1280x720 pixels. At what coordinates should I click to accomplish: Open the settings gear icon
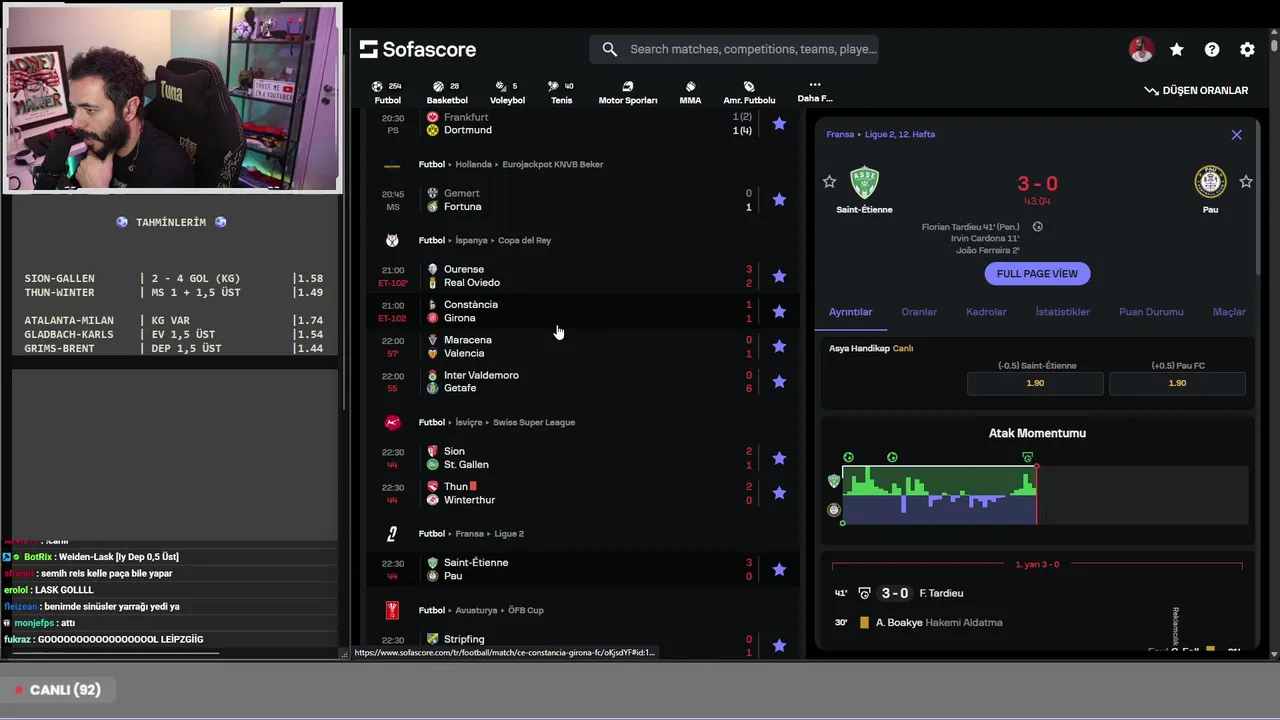click(1247, 49)
